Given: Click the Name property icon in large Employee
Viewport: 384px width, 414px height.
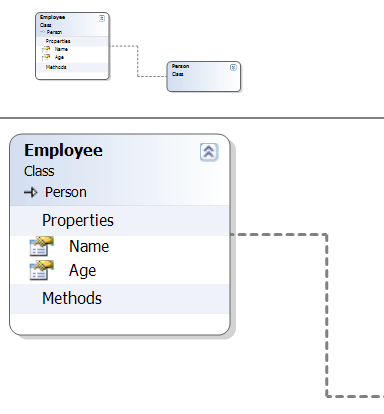Looking at the screenshot, I should click(x=41, y=246).
